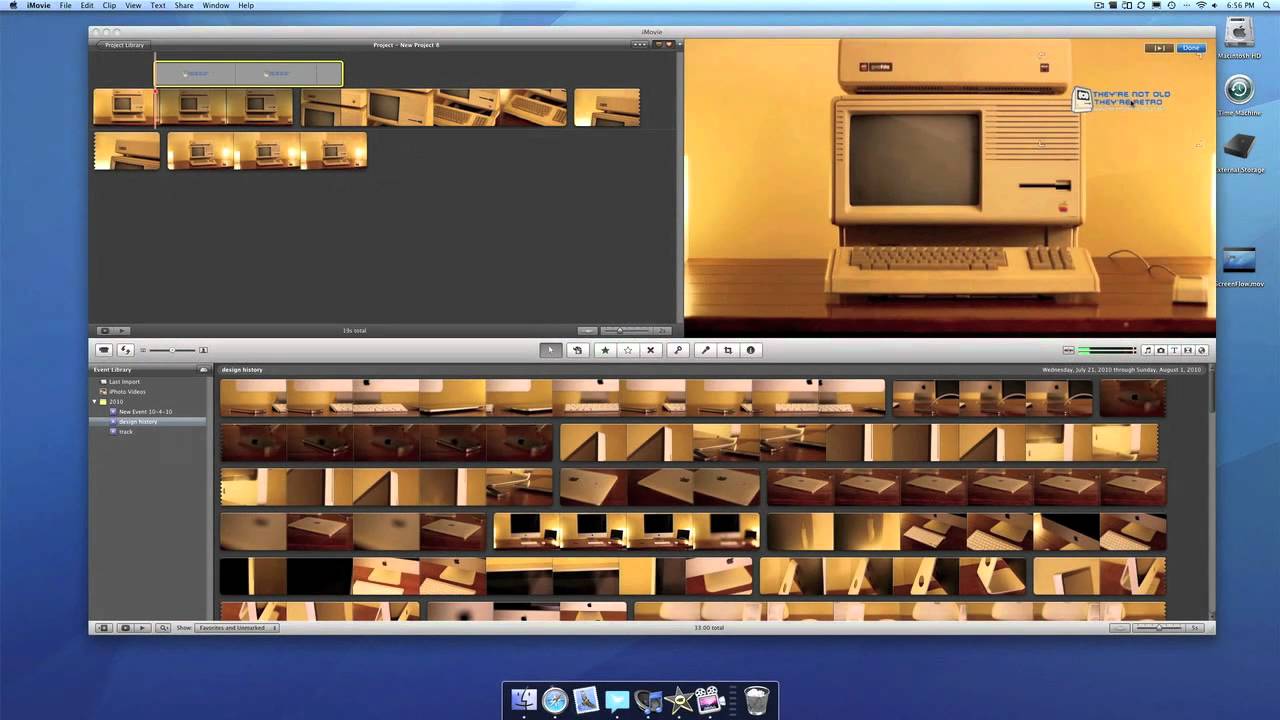
Task: Click the ScreenFlow.mov desktop file
Action: click(1239, 266)
